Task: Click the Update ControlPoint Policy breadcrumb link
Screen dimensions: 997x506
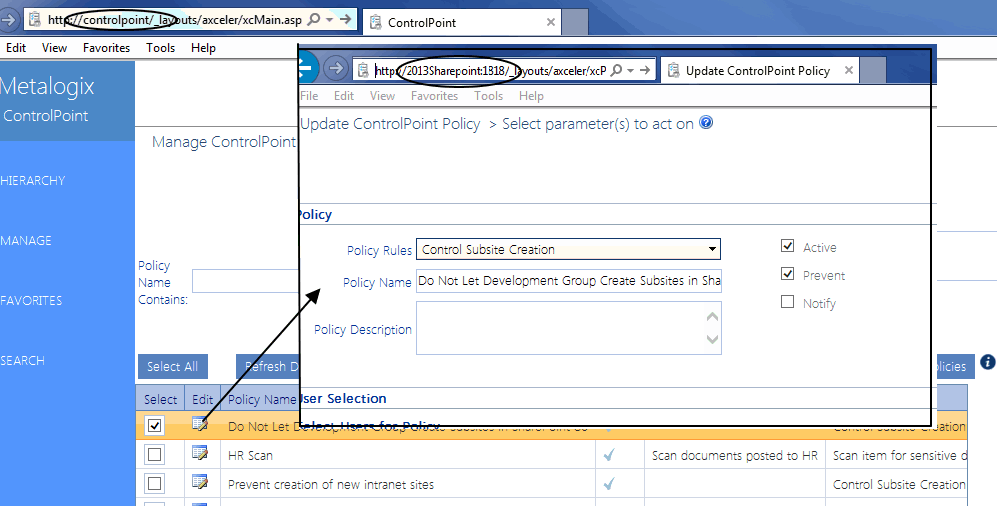Action: click(390, 124)
